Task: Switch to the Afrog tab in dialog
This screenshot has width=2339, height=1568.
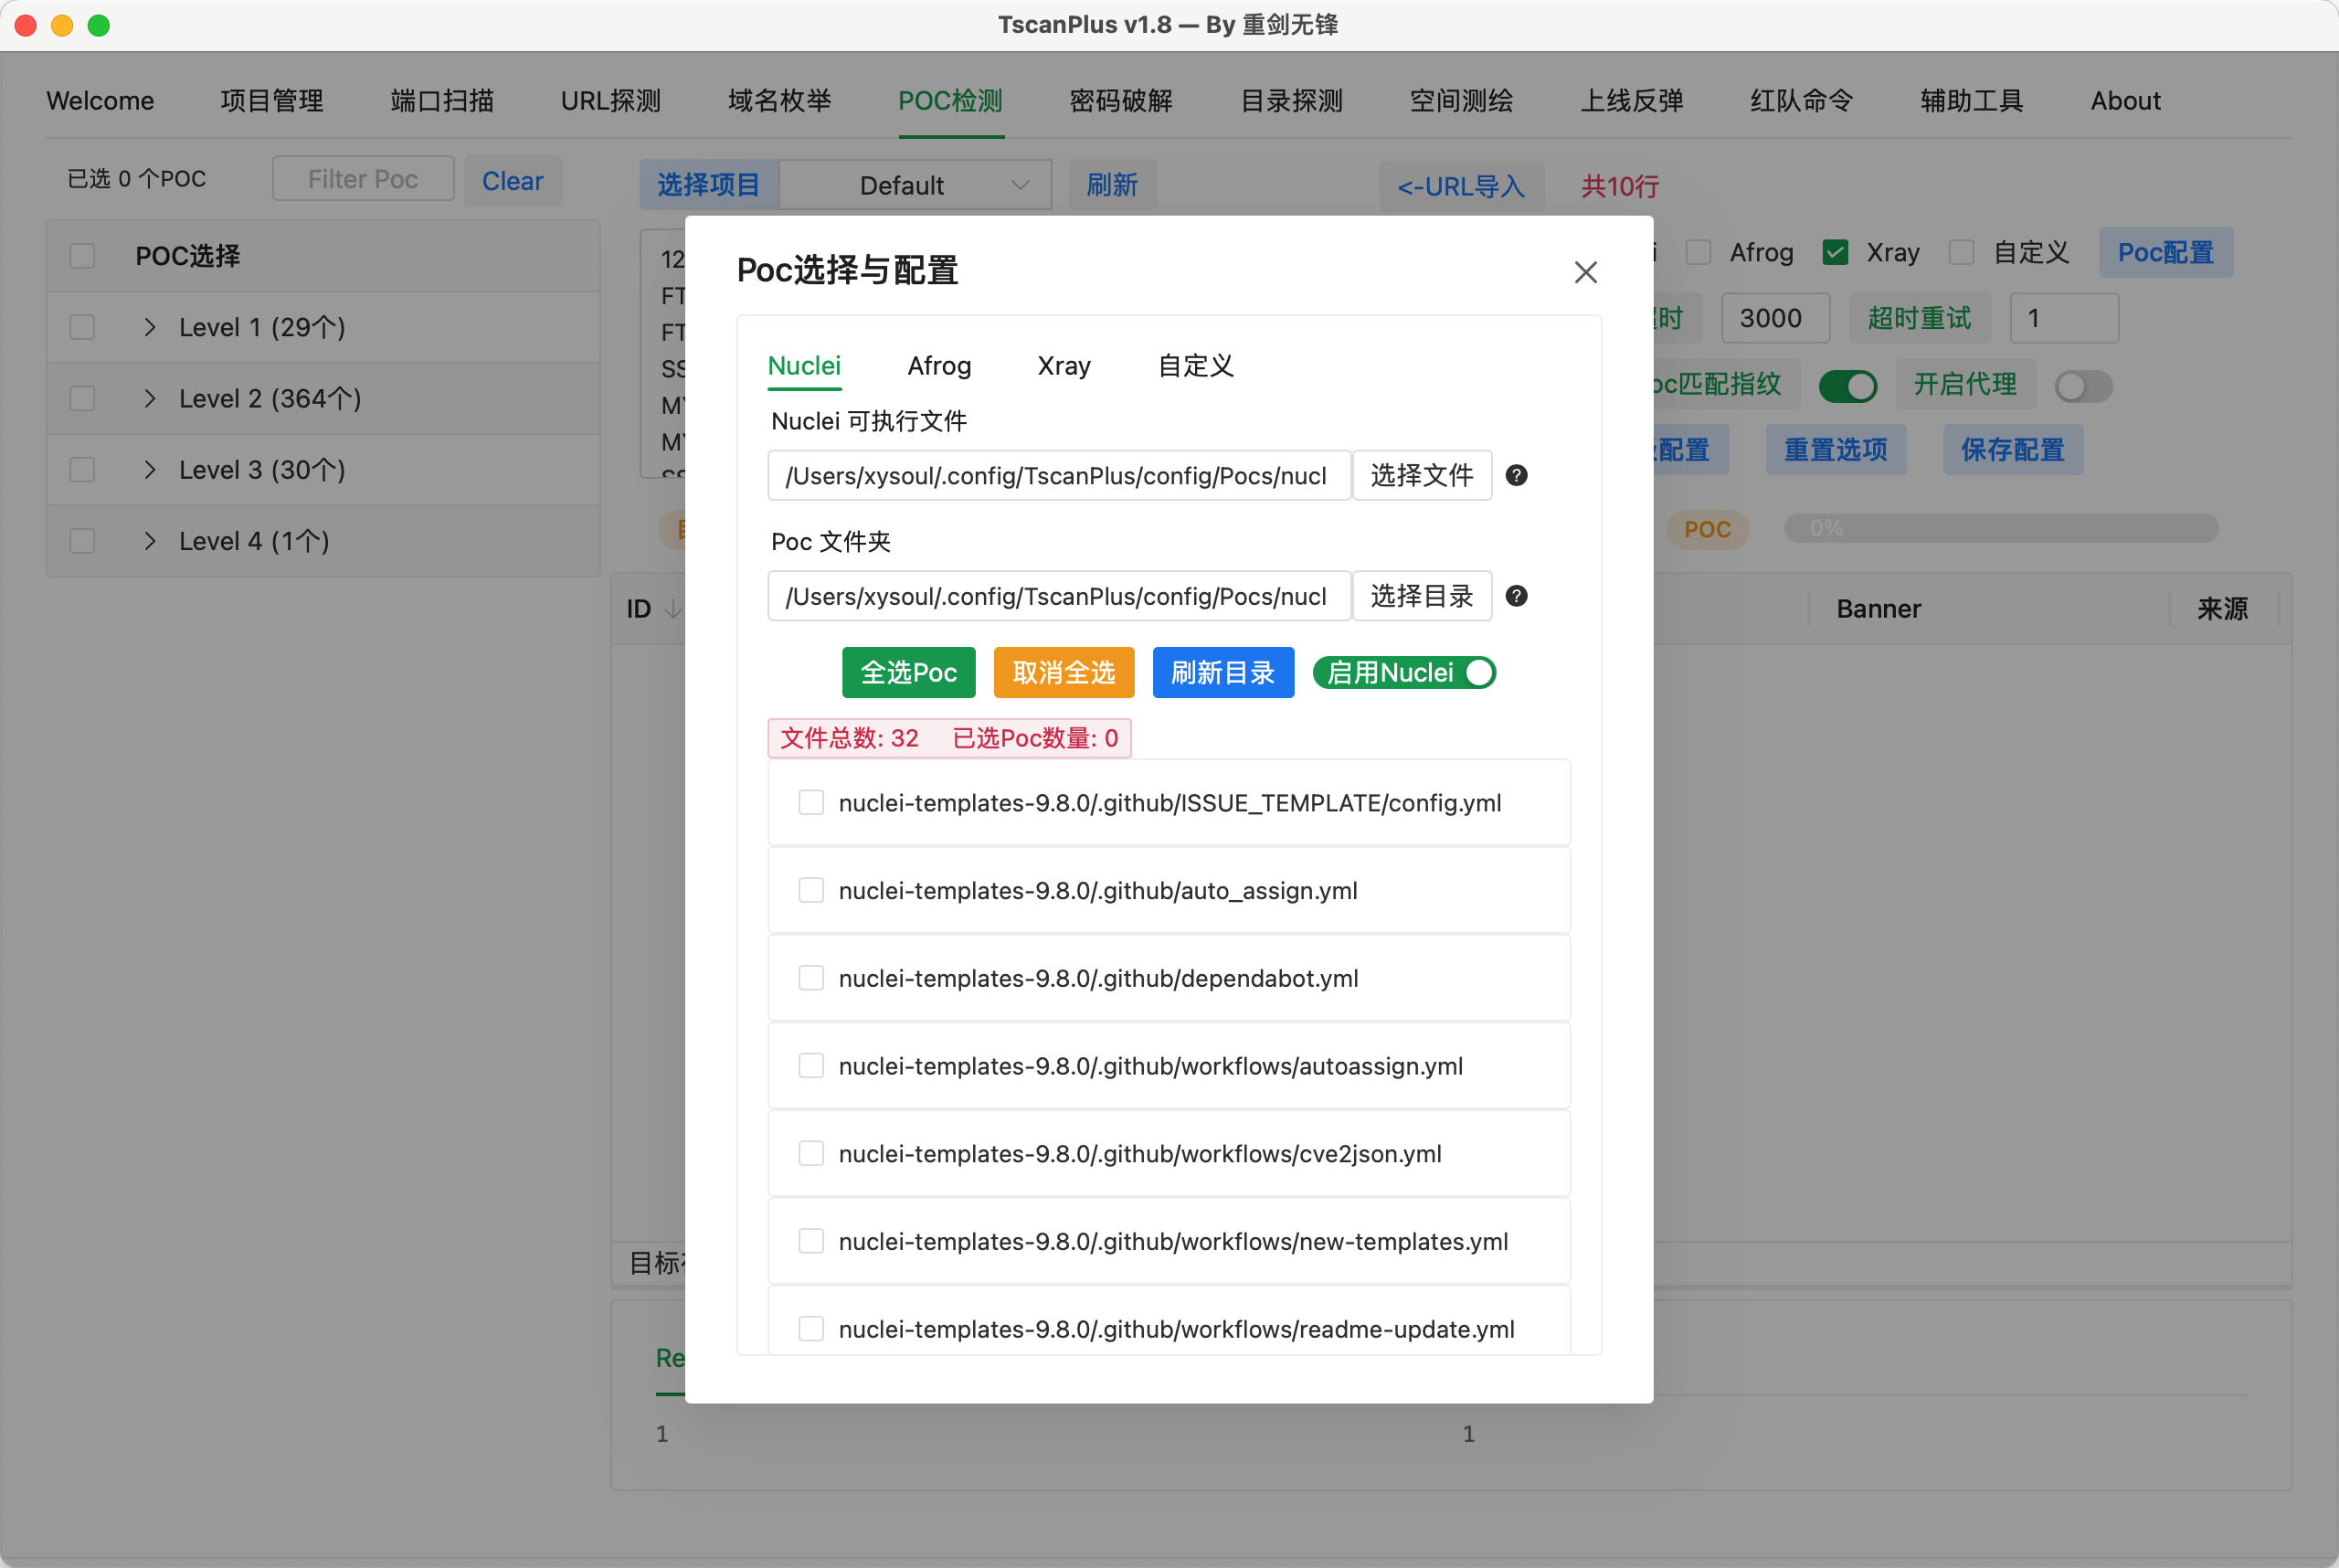Action: 938,366
